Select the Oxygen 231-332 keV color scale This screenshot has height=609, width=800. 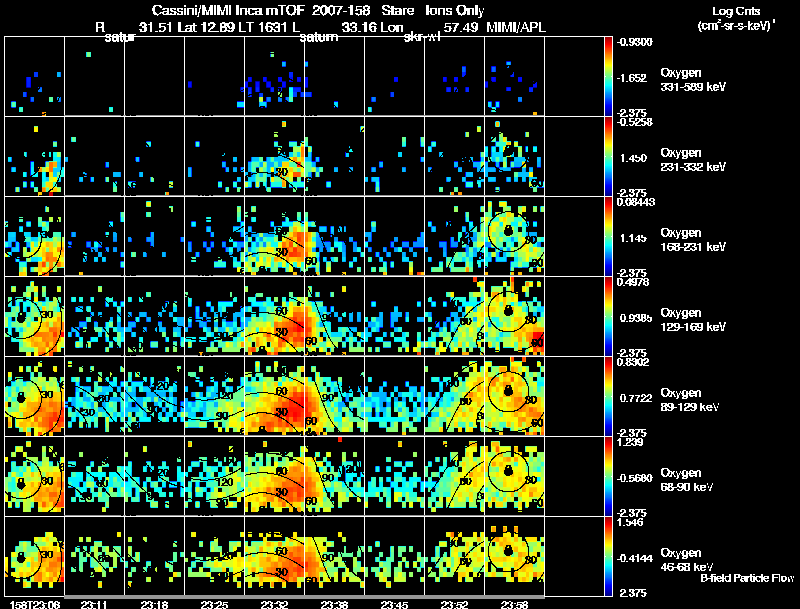[608, 156]
